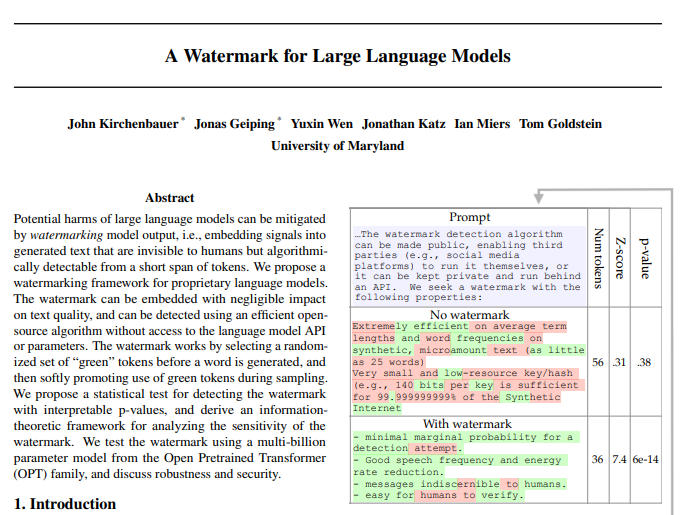
Task: Click the paper title "A Watermark for Large Language Models"
Action: 337,56
